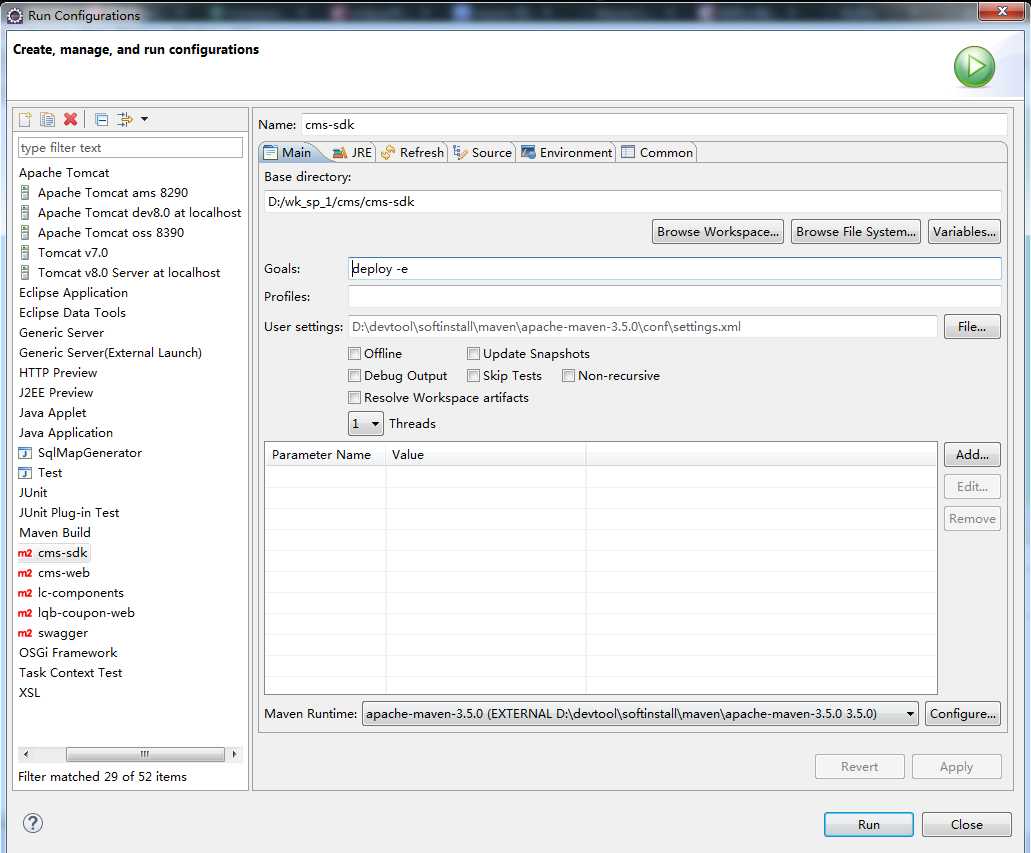Select the Java Application category
This screenshot has height=853, width=1031.
coord(66,433)
